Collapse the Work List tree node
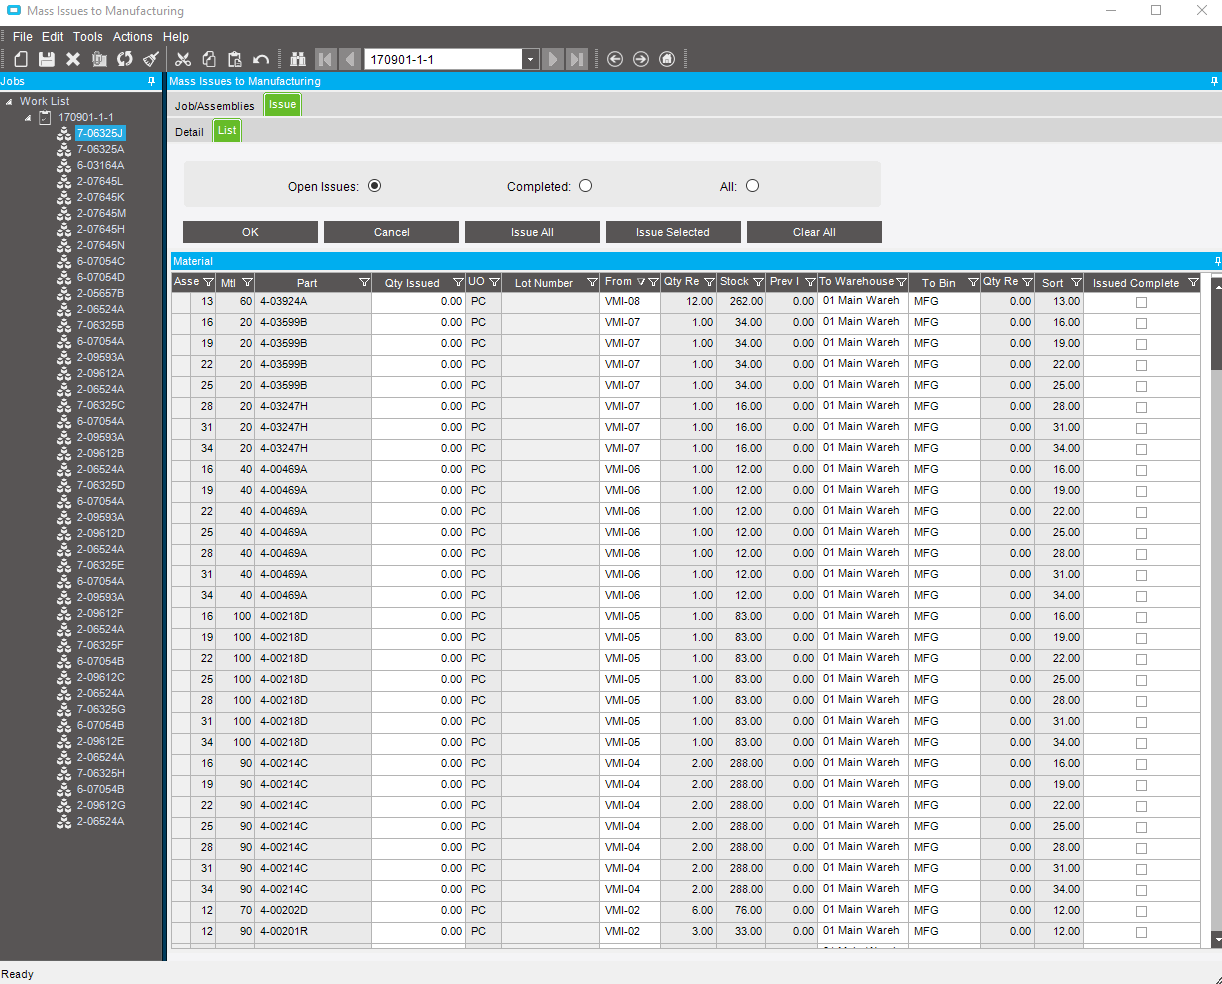1222x984 pixels. coord(9,102)
